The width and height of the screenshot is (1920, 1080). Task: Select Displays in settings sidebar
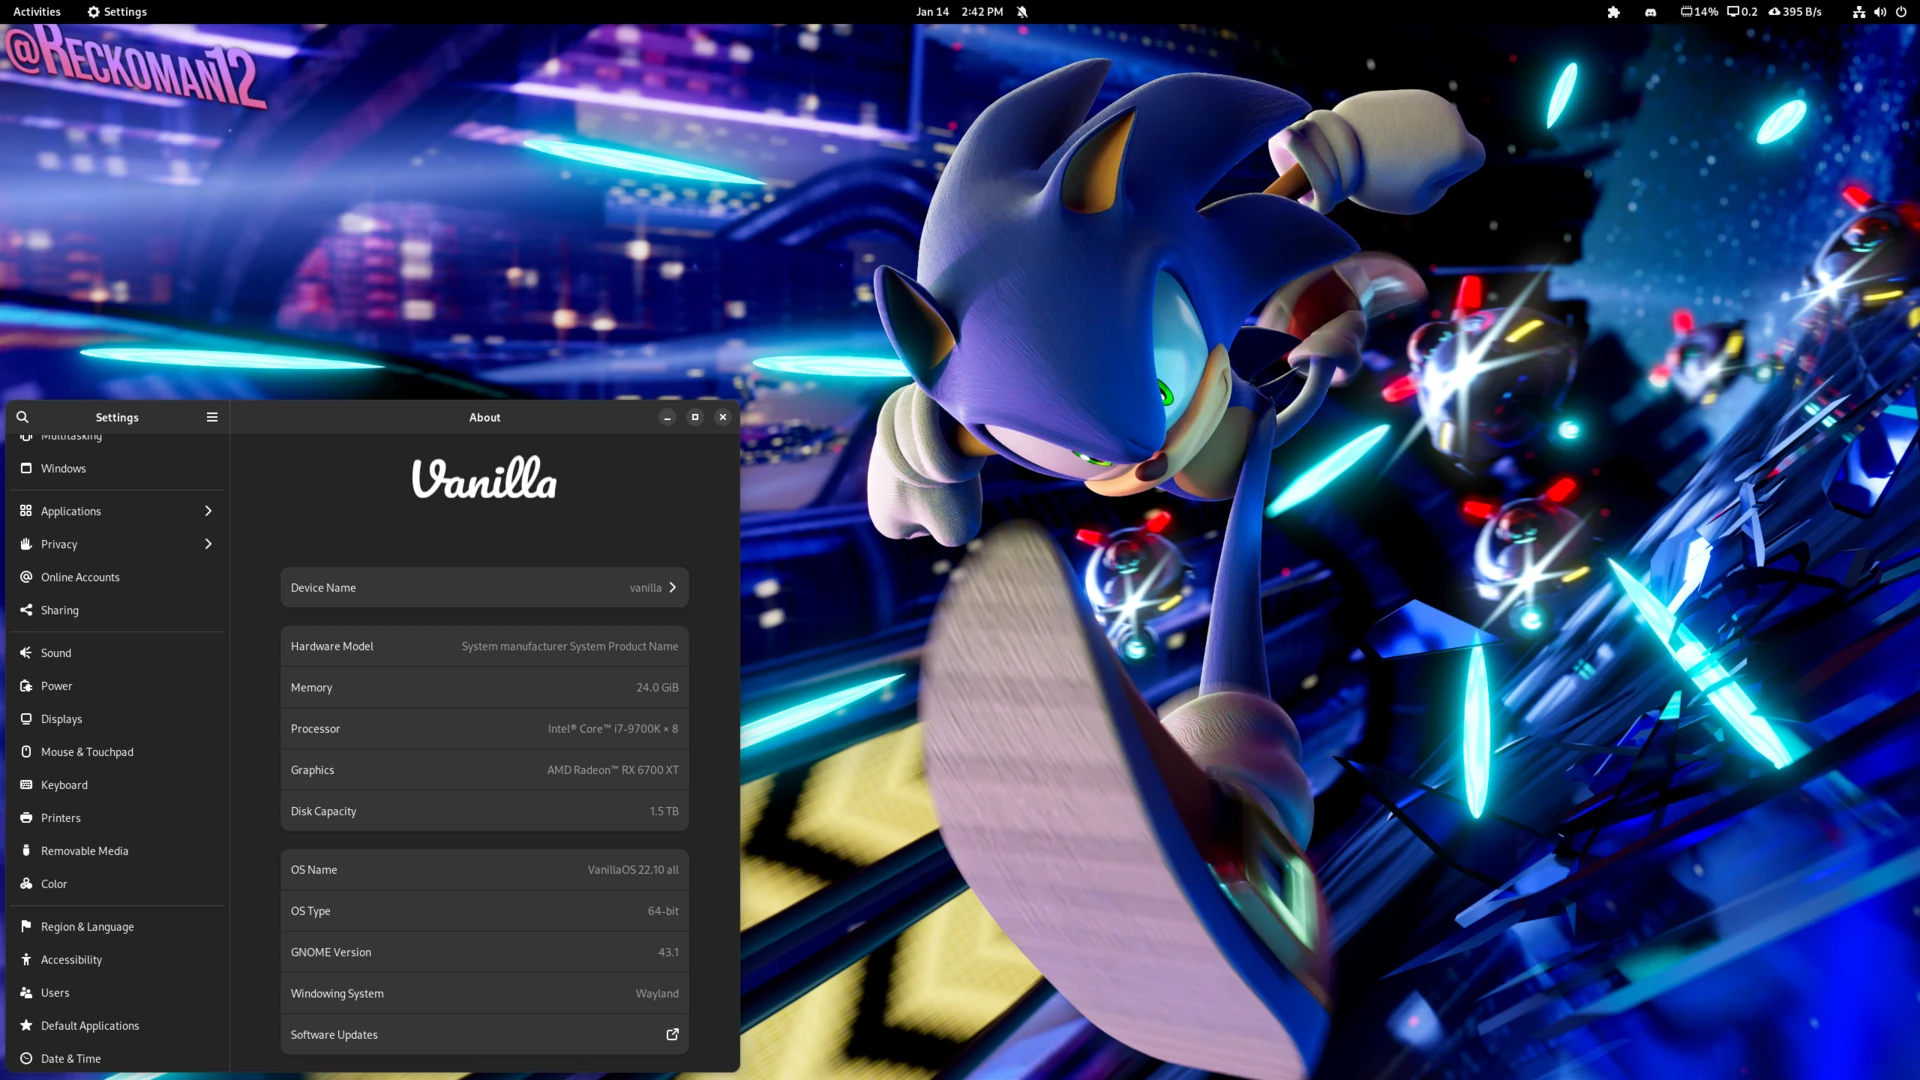pos(117,719)
